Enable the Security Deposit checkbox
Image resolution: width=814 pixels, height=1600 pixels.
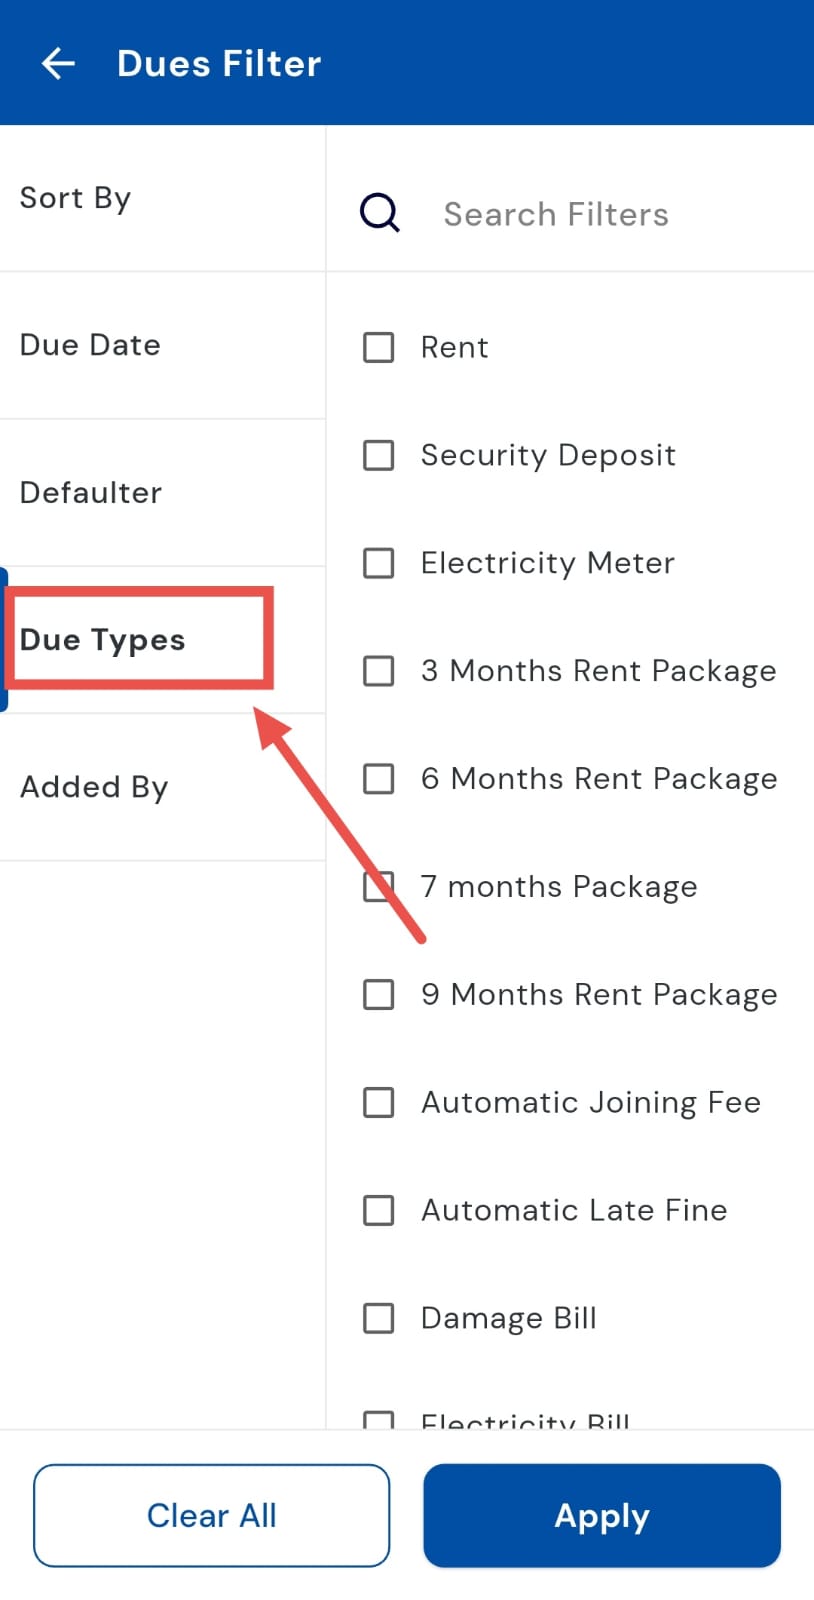(378, 456)
